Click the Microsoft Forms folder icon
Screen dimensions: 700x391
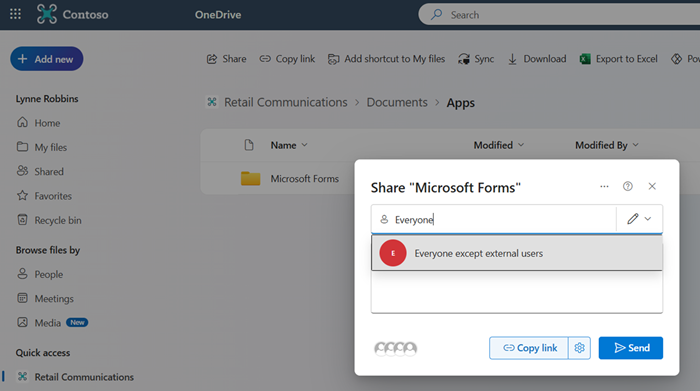(250, 179)
